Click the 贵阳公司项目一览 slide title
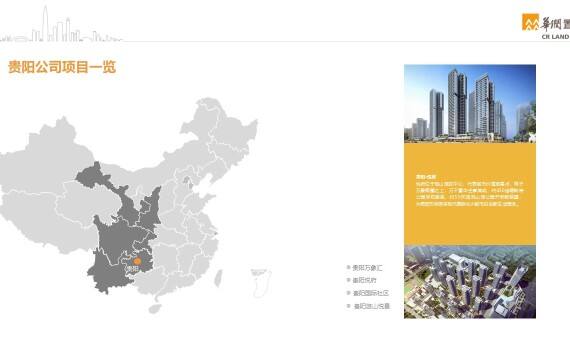This screenshot has width=570, height=360. pyautogui.click(x=62, y=67)
